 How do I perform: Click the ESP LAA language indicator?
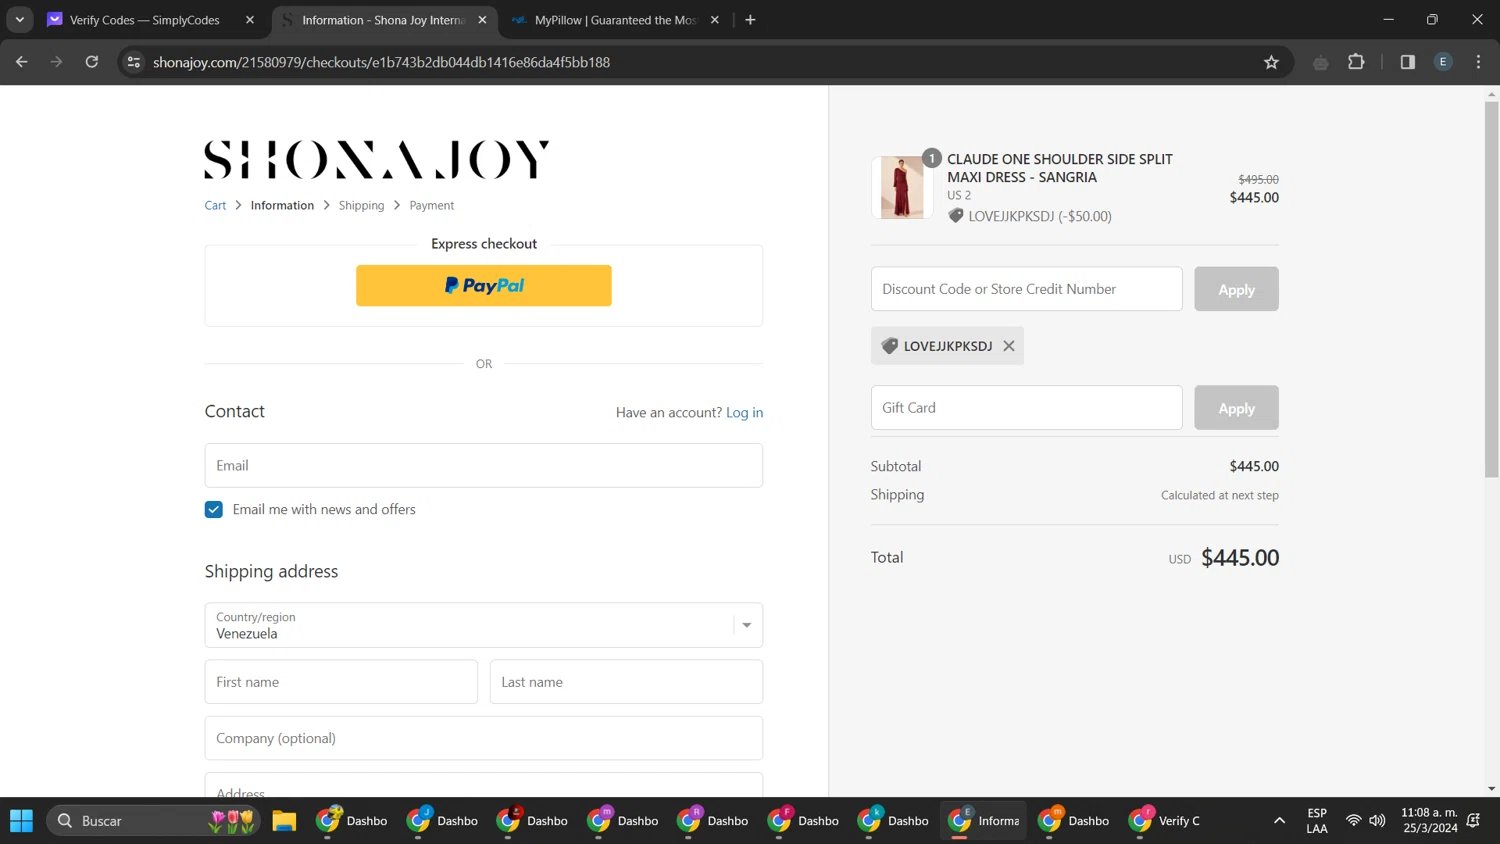pyautogui.click(x=1317, y=821)
